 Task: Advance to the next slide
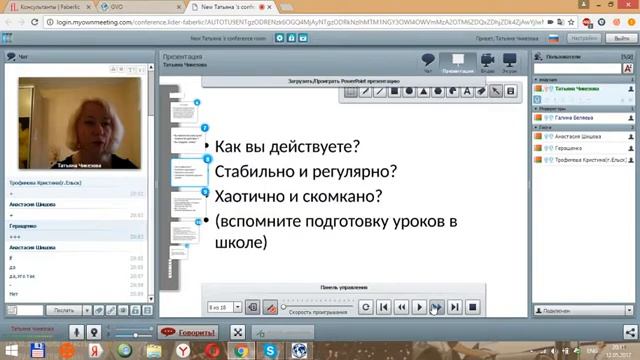coord(437,307)
